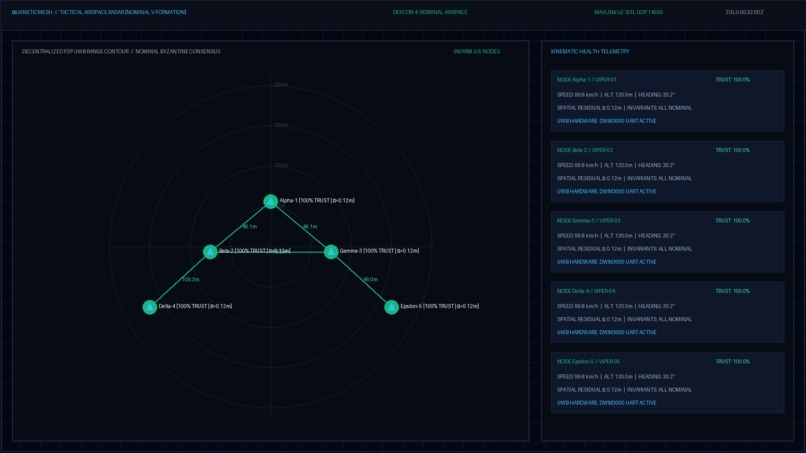
Task: Click the SPEED 99.8 km/h line in Gamma-3 card
Action: [x=616, y=236]
